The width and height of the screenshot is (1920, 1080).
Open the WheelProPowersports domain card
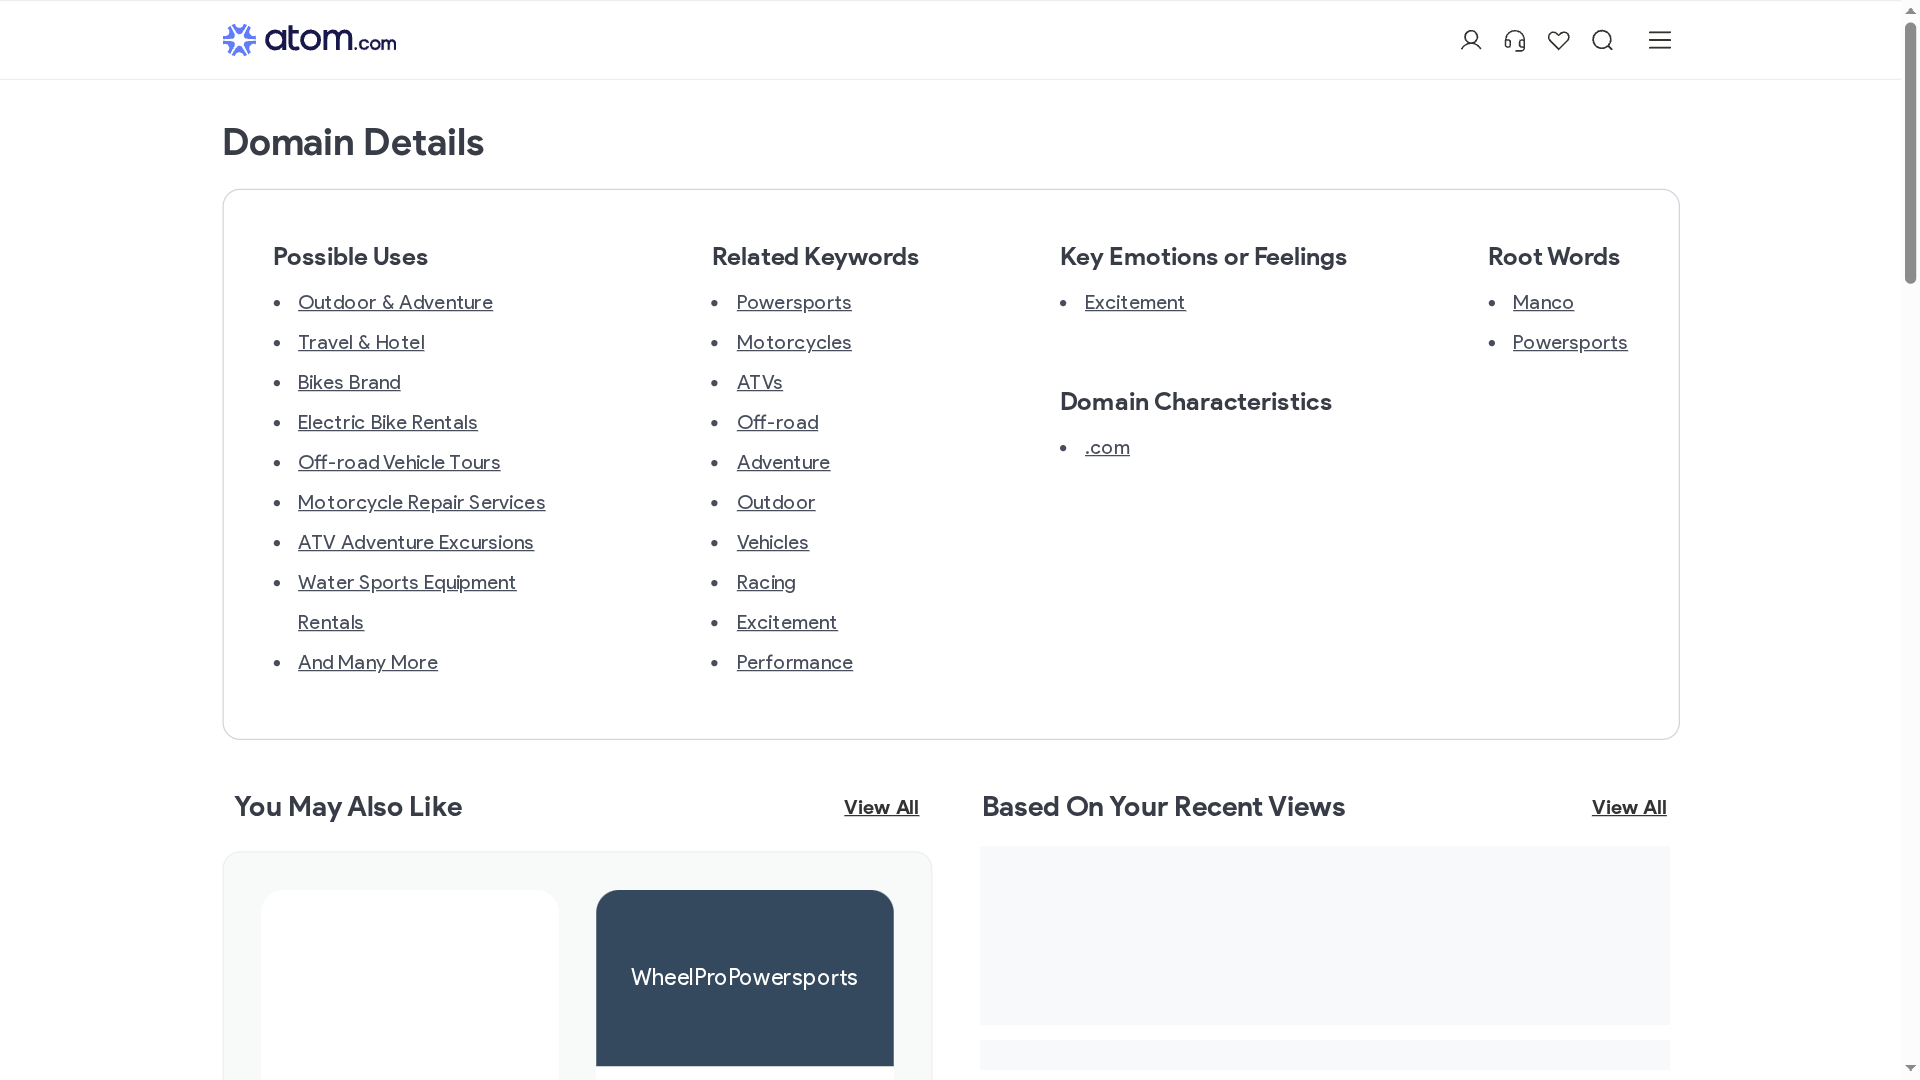point(745,977)
